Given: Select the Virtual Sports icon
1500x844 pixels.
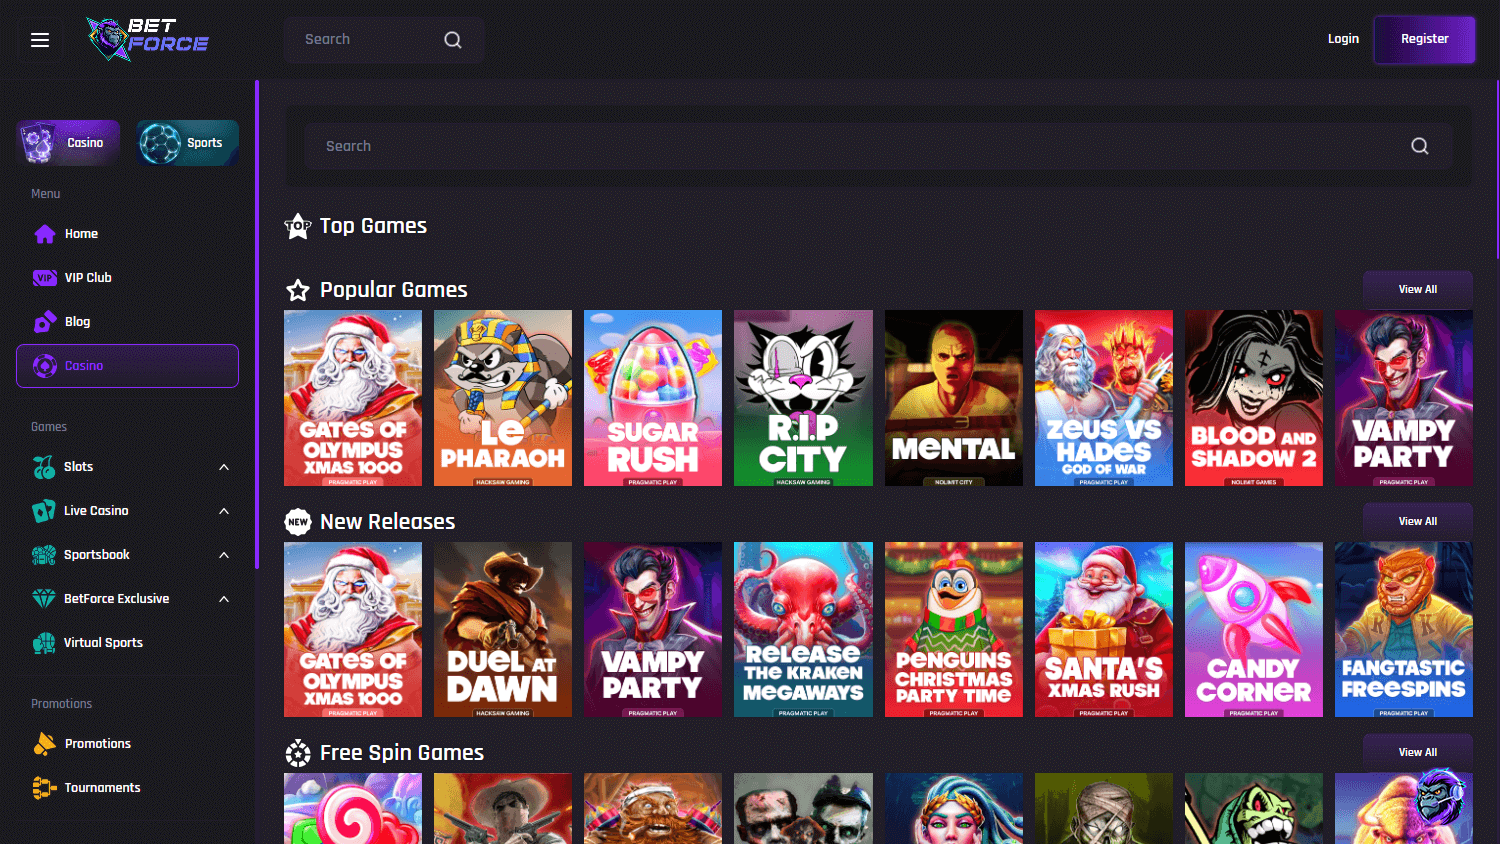Looking at the screenshot, I should click(x=45, y=642).
